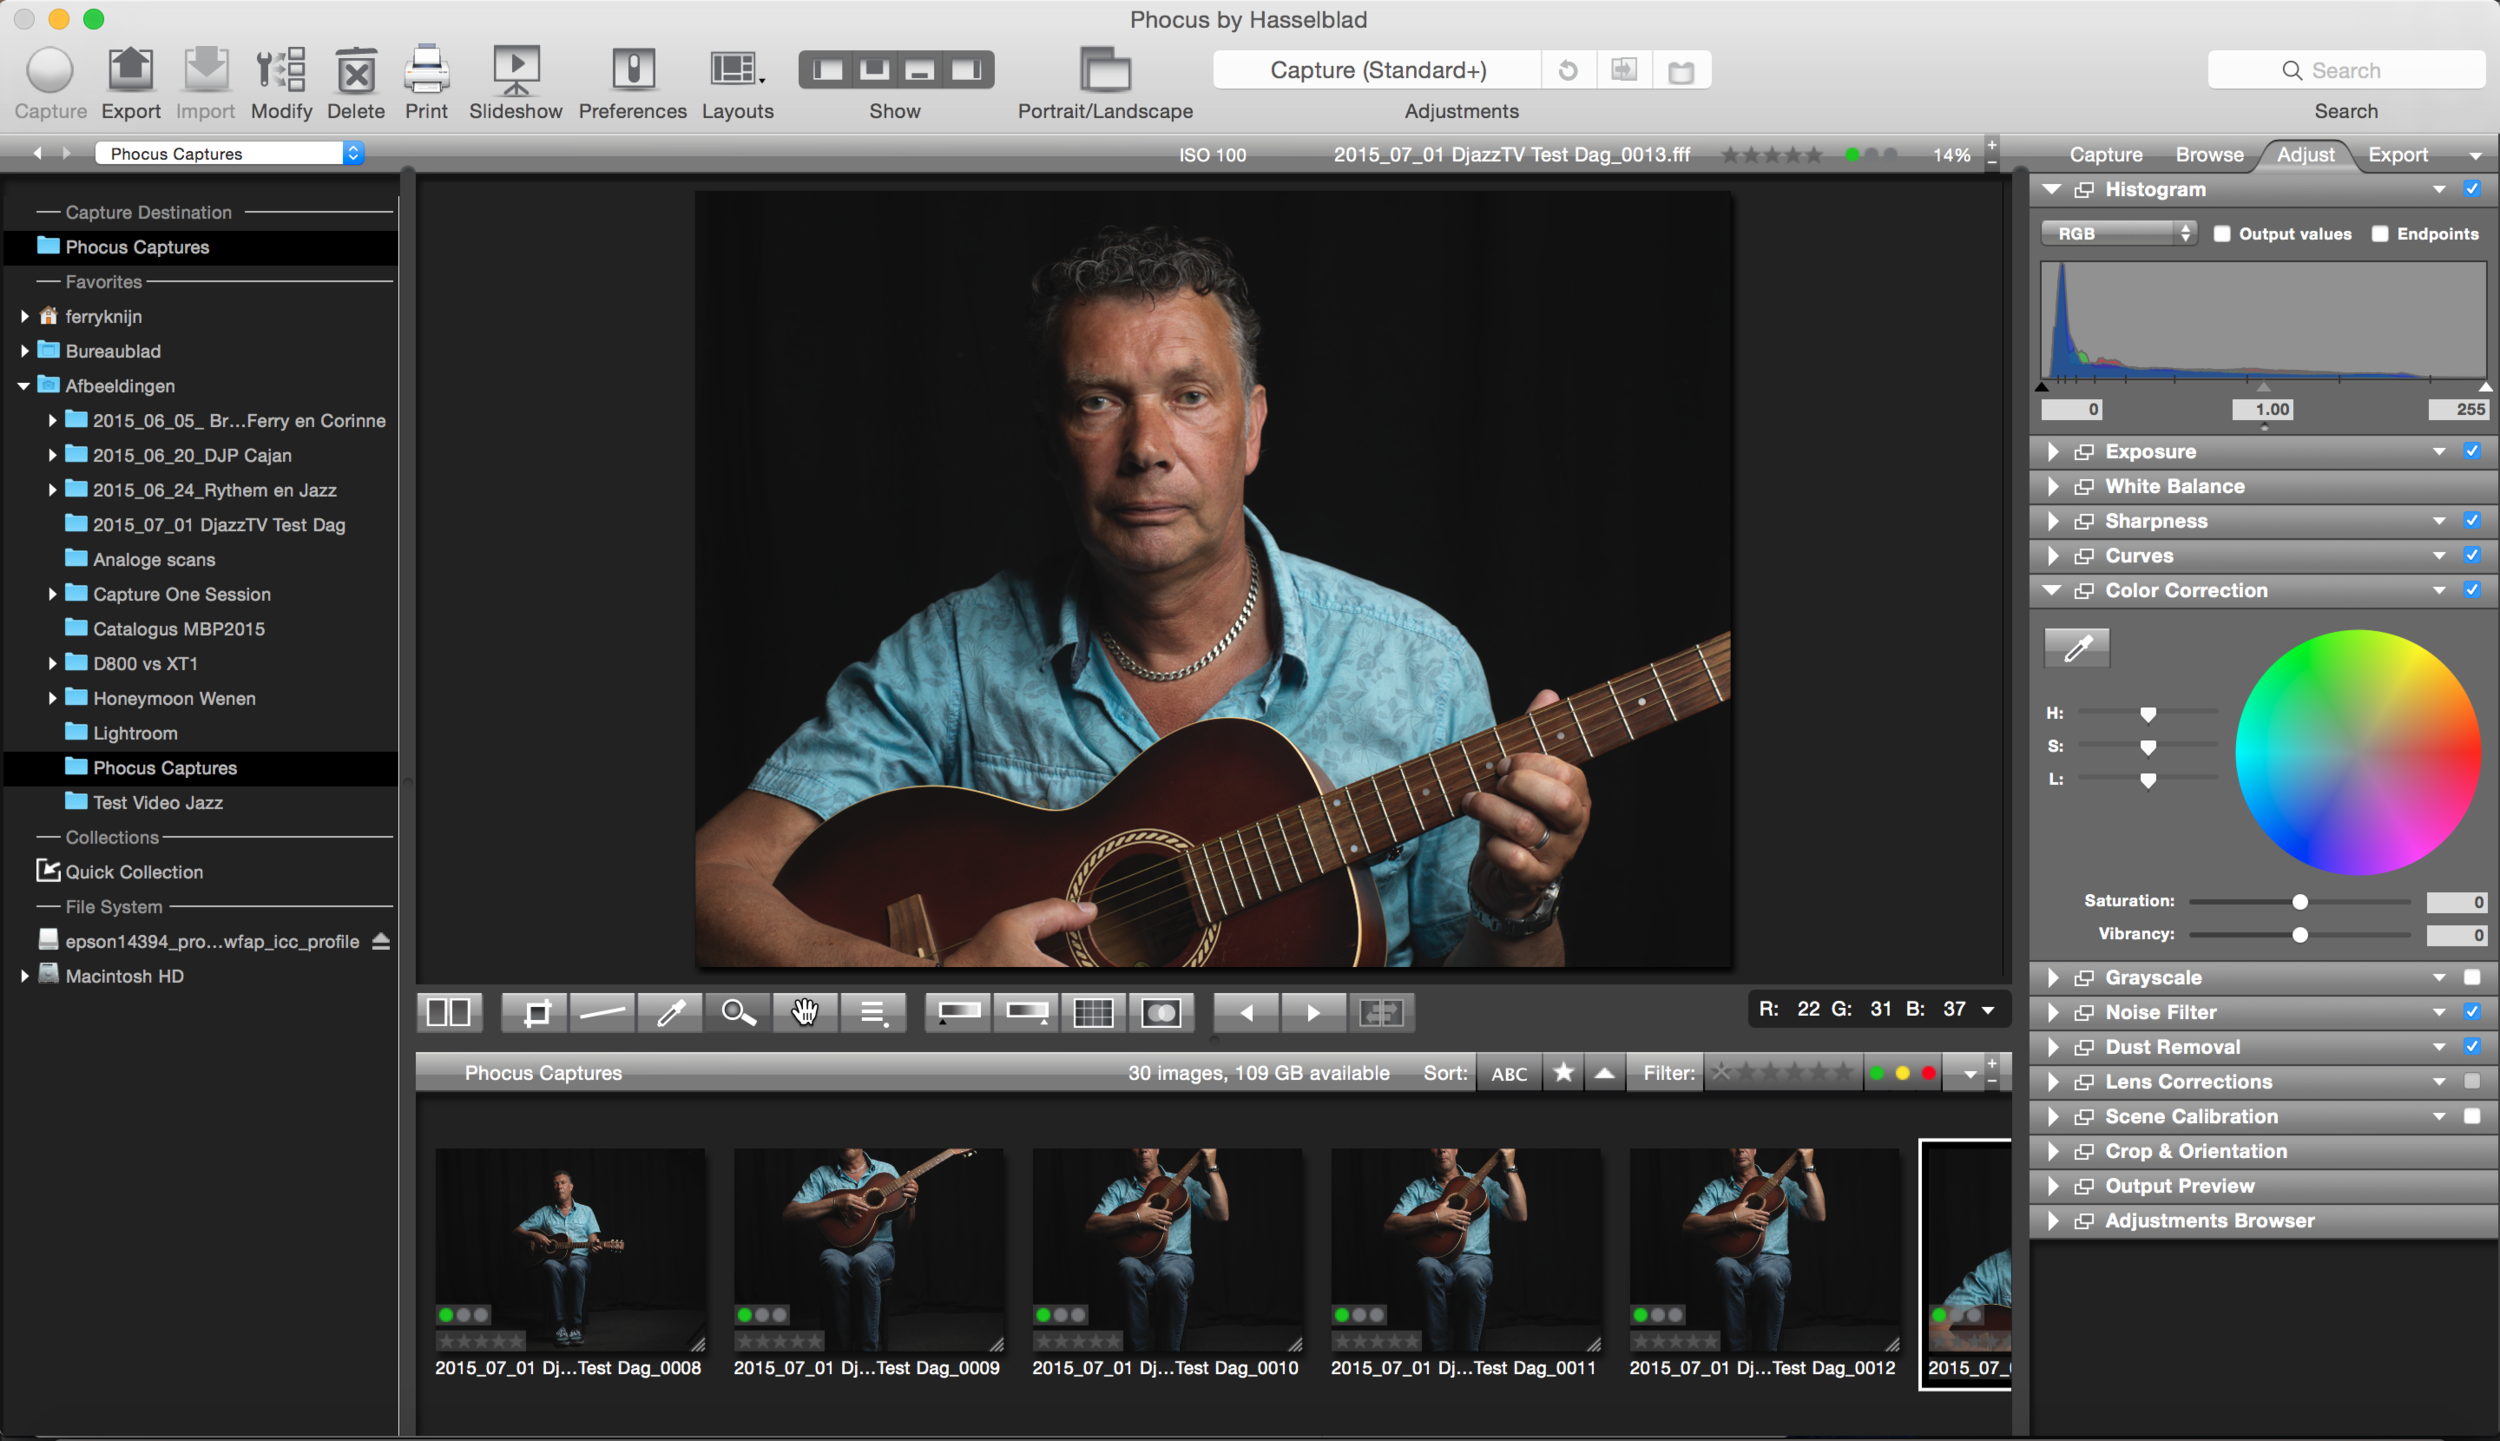
Task: Select Quick Collection in sidebar
Action: click(134, 872)
